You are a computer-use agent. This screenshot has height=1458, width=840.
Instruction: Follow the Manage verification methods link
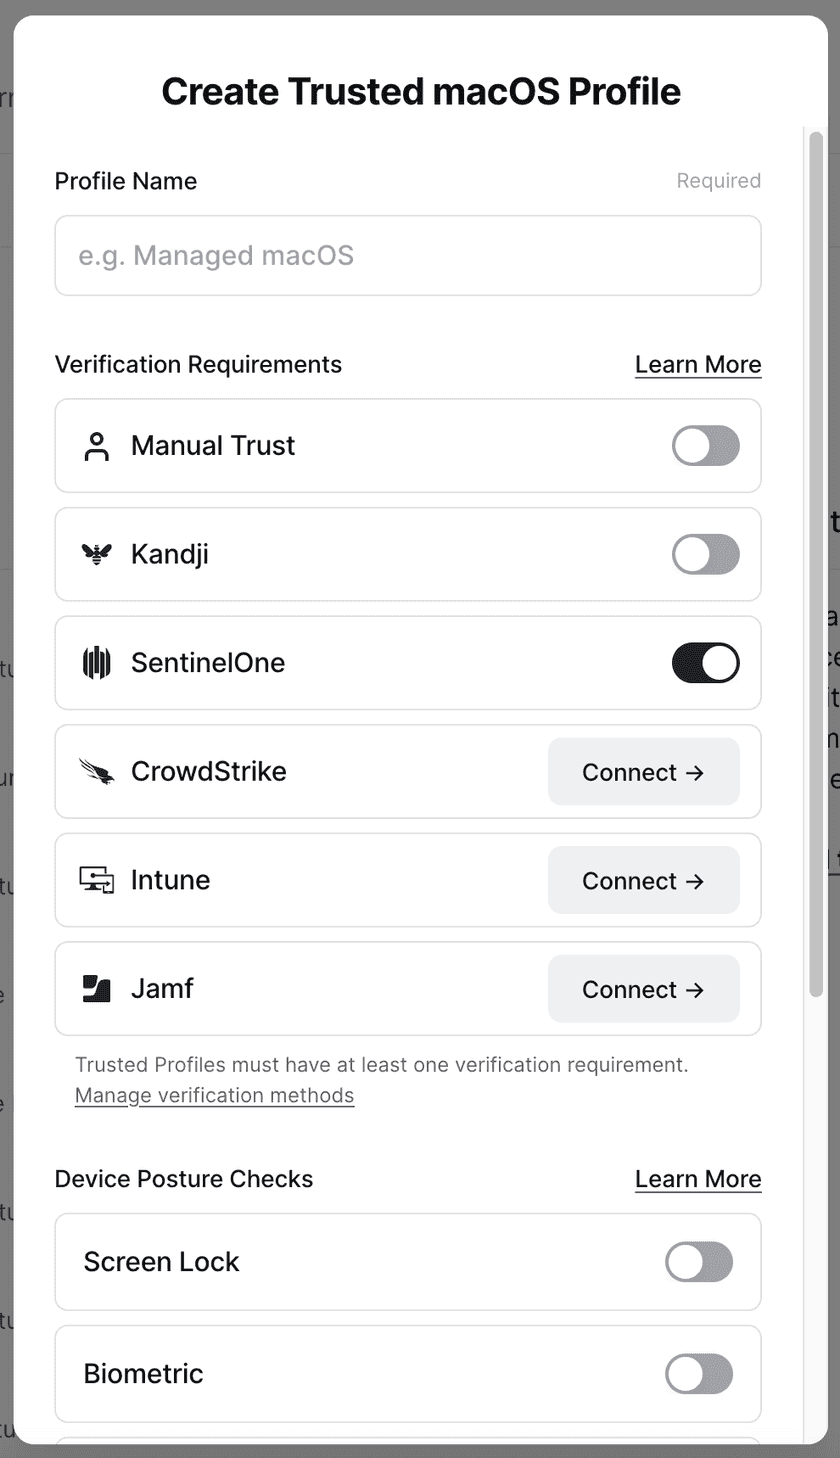[214, 1096]
